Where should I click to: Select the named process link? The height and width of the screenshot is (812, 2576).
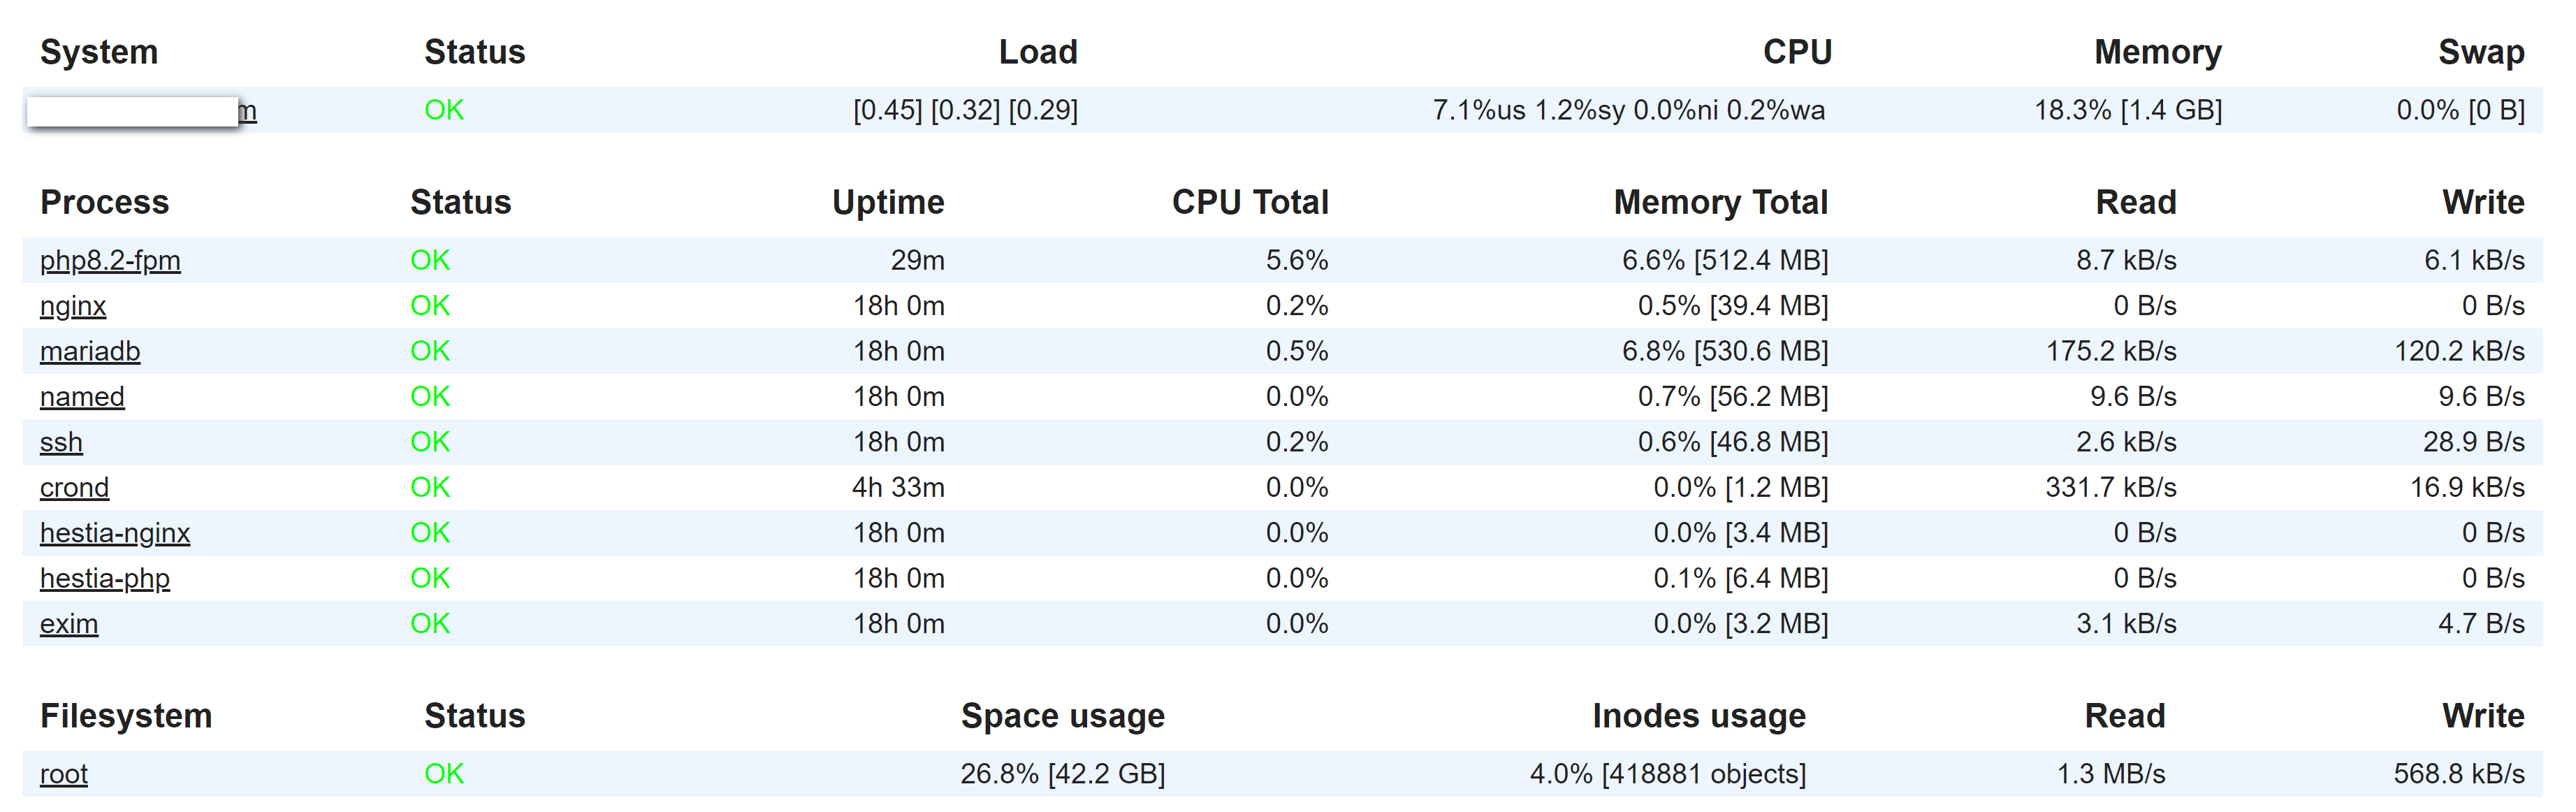(82, 397)
